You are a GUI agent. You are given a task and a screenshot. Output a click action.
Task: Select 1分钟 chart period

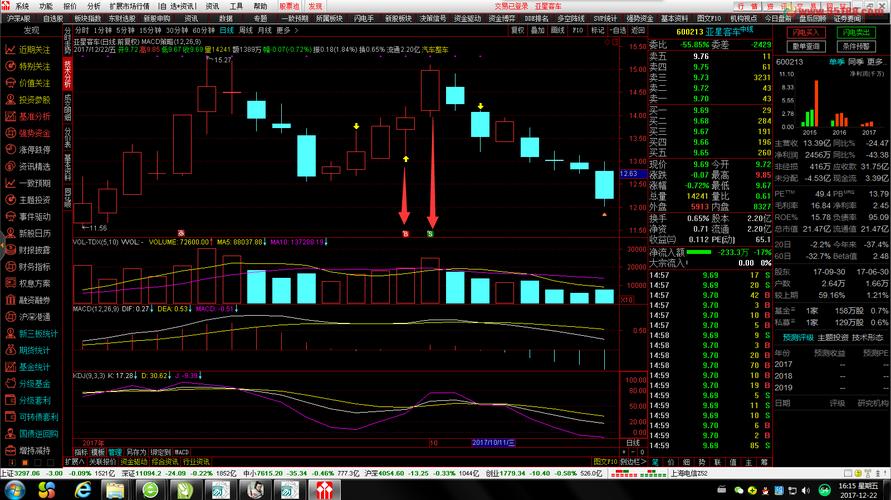pyautogui.click(x=103, y=30)
